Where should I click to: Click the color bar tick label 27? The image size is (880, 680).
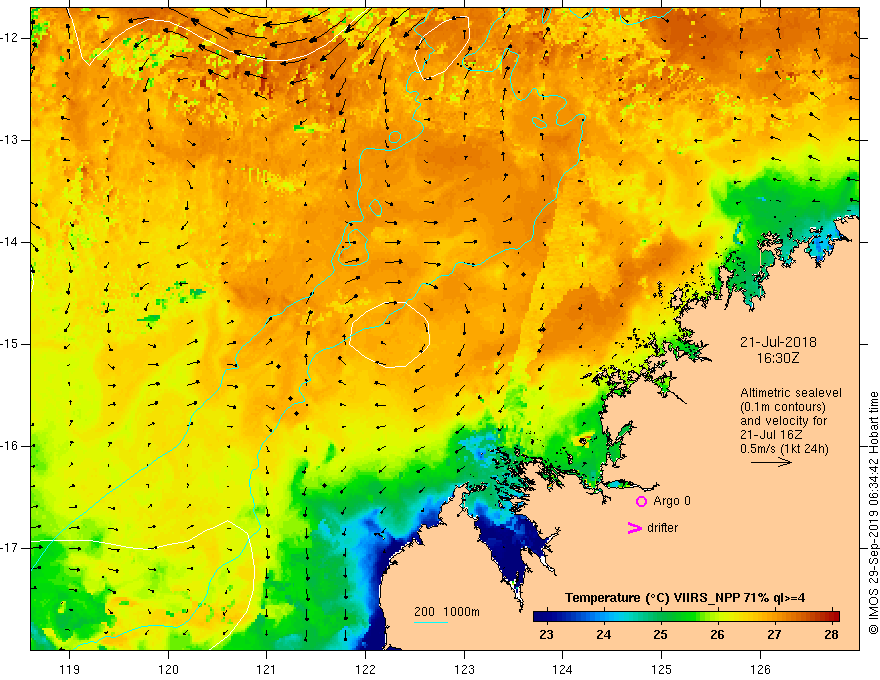click(x=774, y=635)
